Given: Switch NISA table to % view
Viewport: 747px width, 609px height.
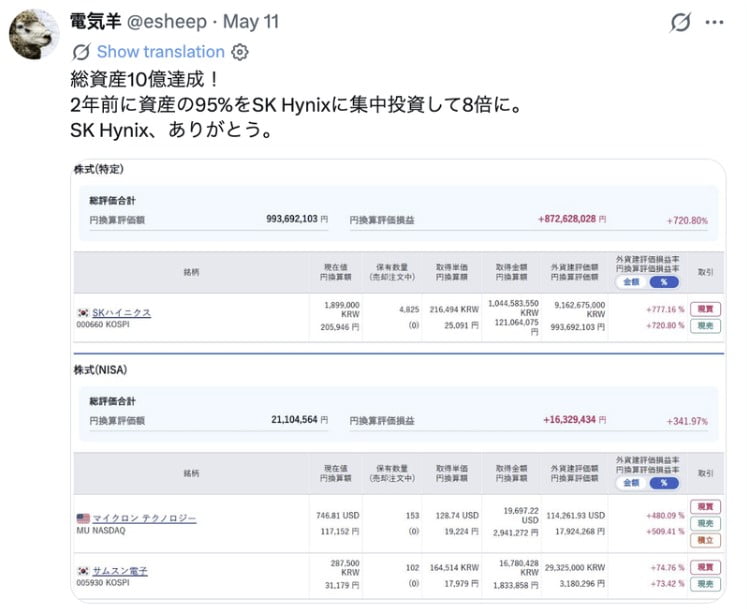Looking at the screenshot, I should click(x=664, y=483).
